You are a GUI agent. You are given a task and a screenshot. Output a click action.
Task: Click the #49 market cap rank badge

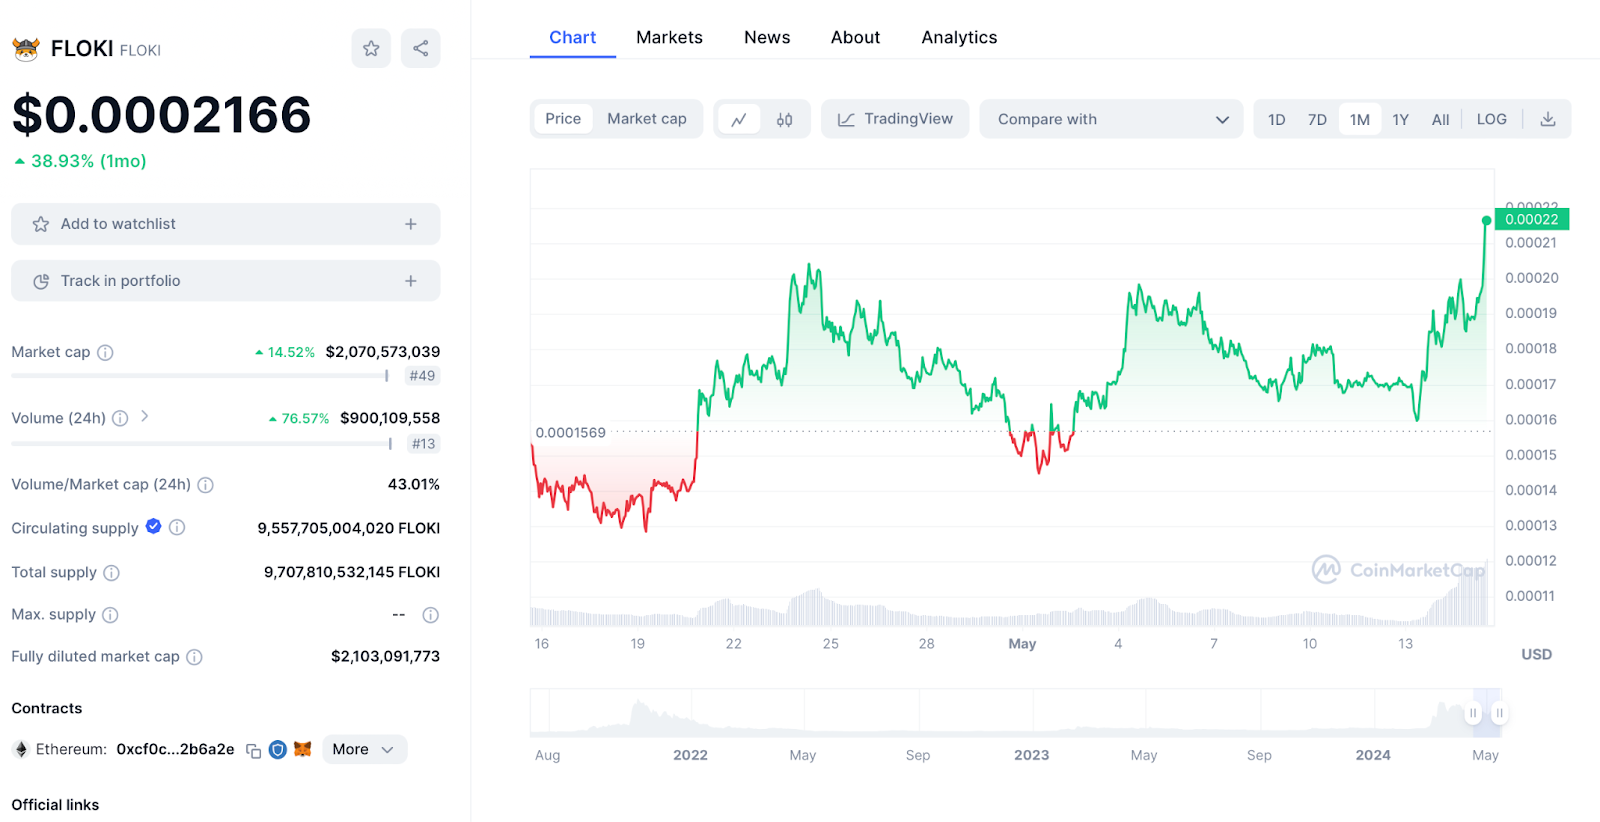(x=422, y=376)
